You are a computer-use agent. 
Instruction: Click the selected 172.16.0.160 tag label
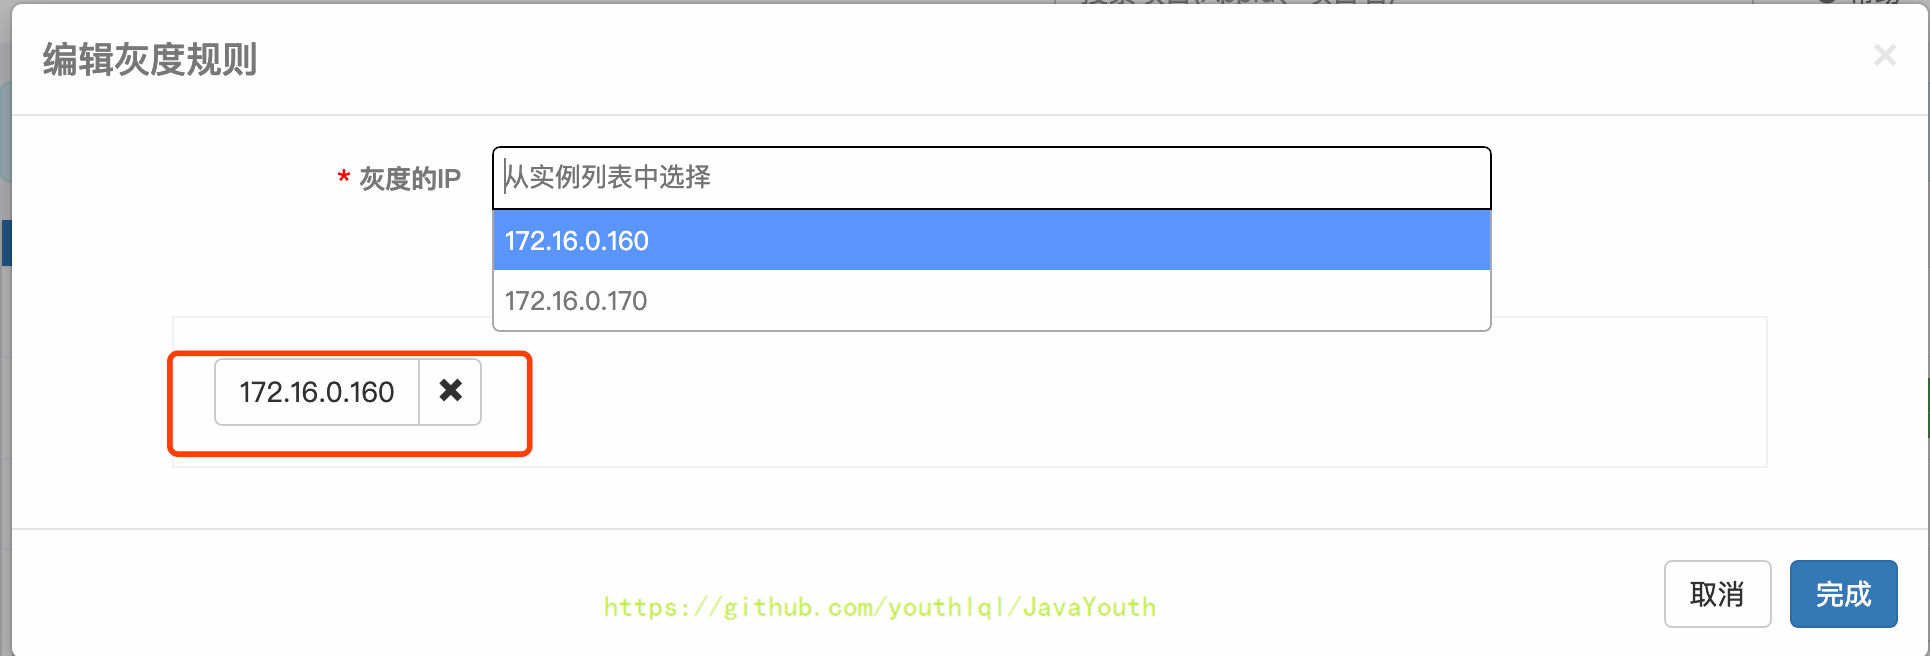[x=317, y=391]
